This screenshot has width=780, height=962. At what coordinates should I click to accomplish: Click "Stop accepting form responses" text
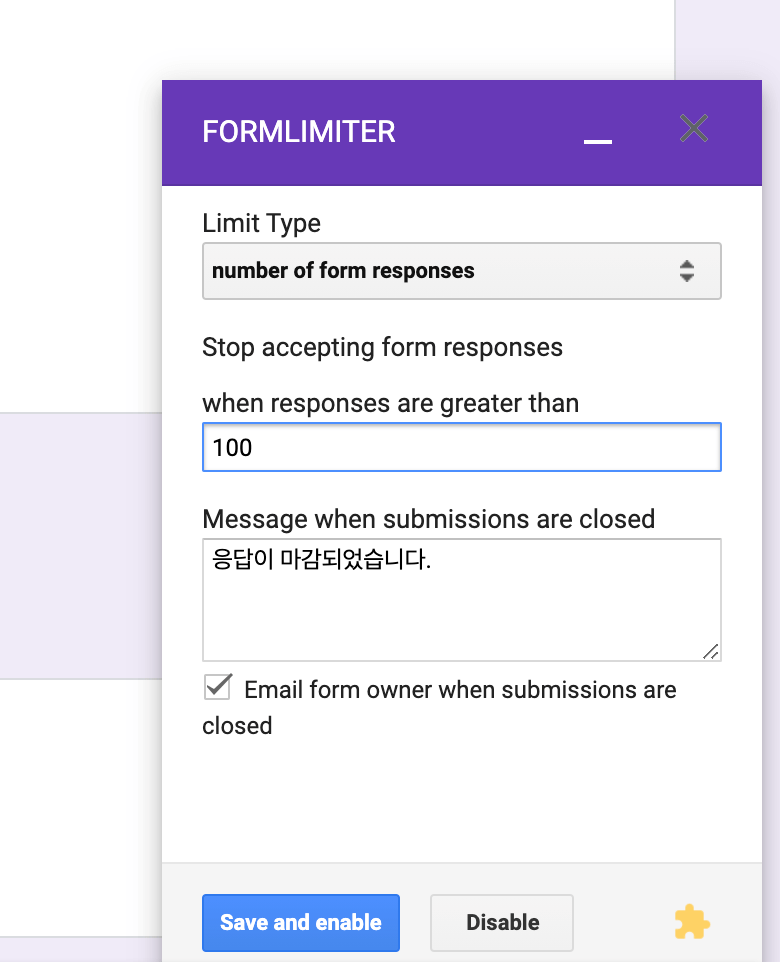[382, 348]
